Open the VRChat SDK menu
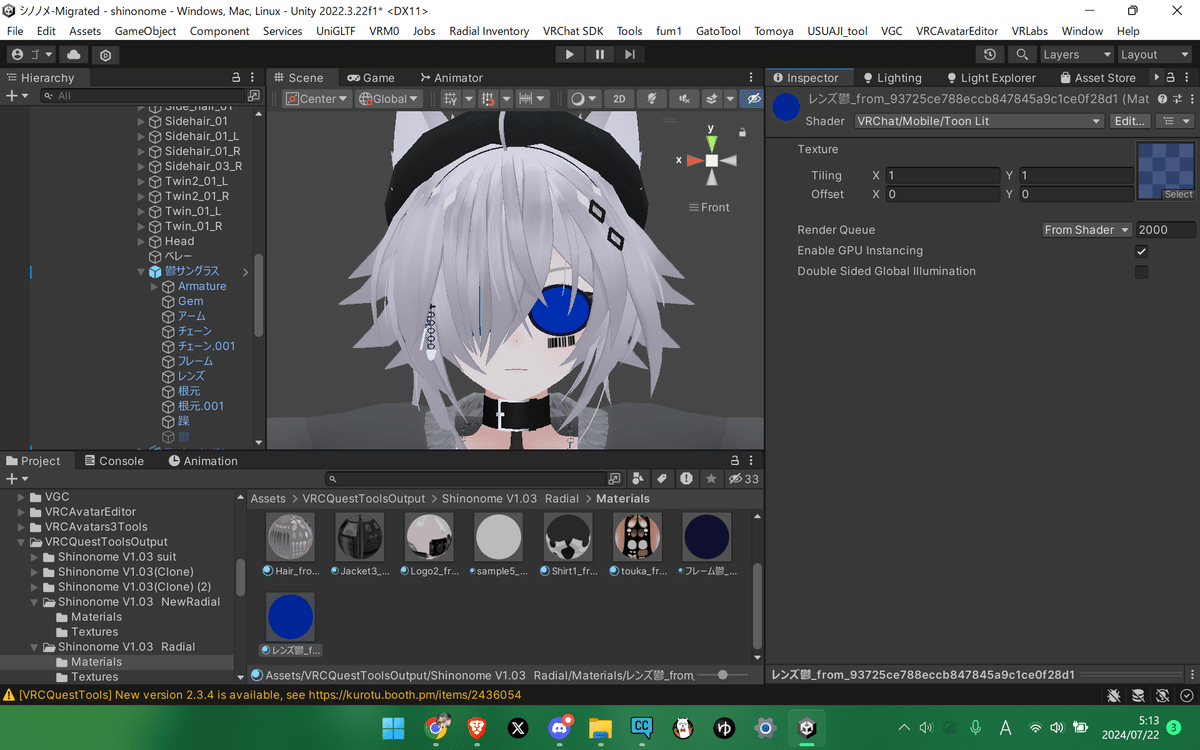 pos(572,31)
